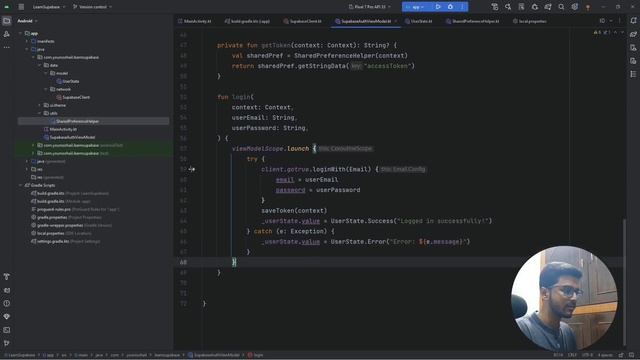Open Git tool window at bottom-left
Screen dimensions: 640x360
click(x=7, y=343)
